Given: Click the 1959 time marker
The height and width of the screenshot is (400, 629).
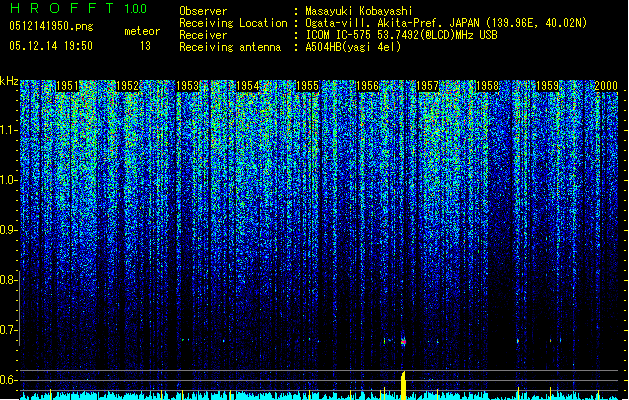Looking at the screenshot, I should click(x=548, y=86).
